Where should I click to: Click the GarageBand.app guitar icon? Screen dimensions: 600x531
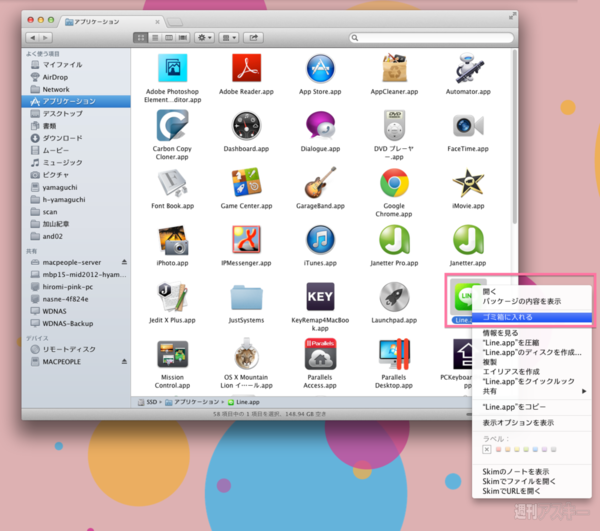click(320, 182)
